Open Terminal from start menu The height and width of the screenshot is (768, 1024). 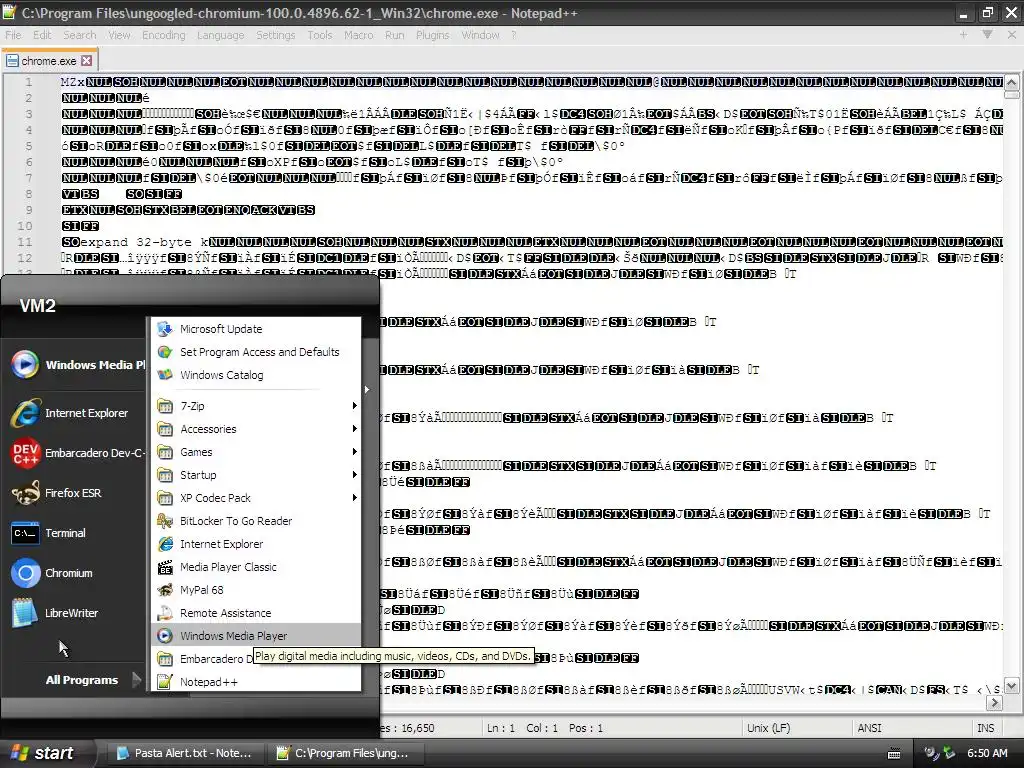(77, 533)
